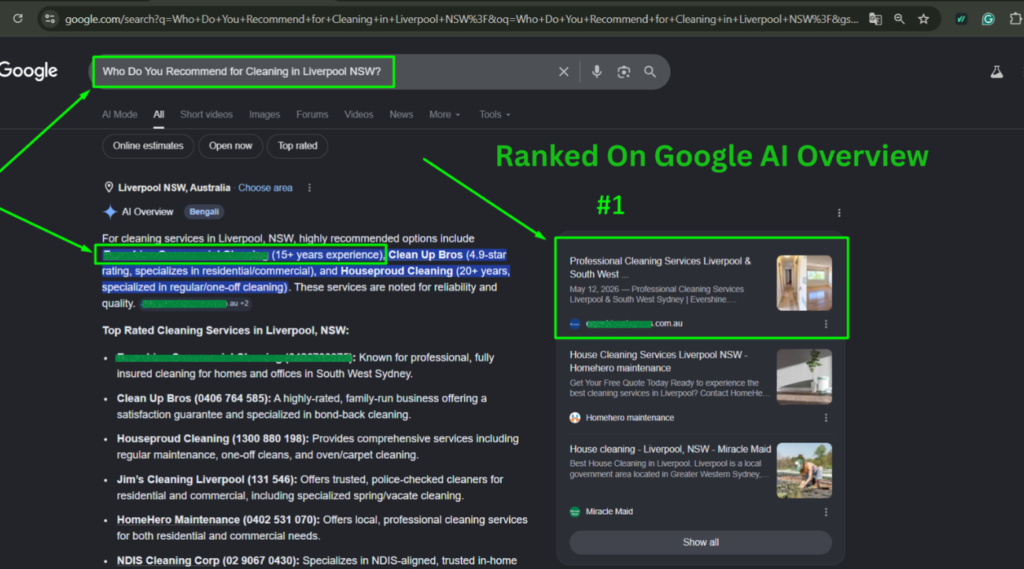Image resolution: width=1024 pixels, height=569 pixels.
Task: Click the zoom magnifier icon in address bar
Action: coord(899,19)
